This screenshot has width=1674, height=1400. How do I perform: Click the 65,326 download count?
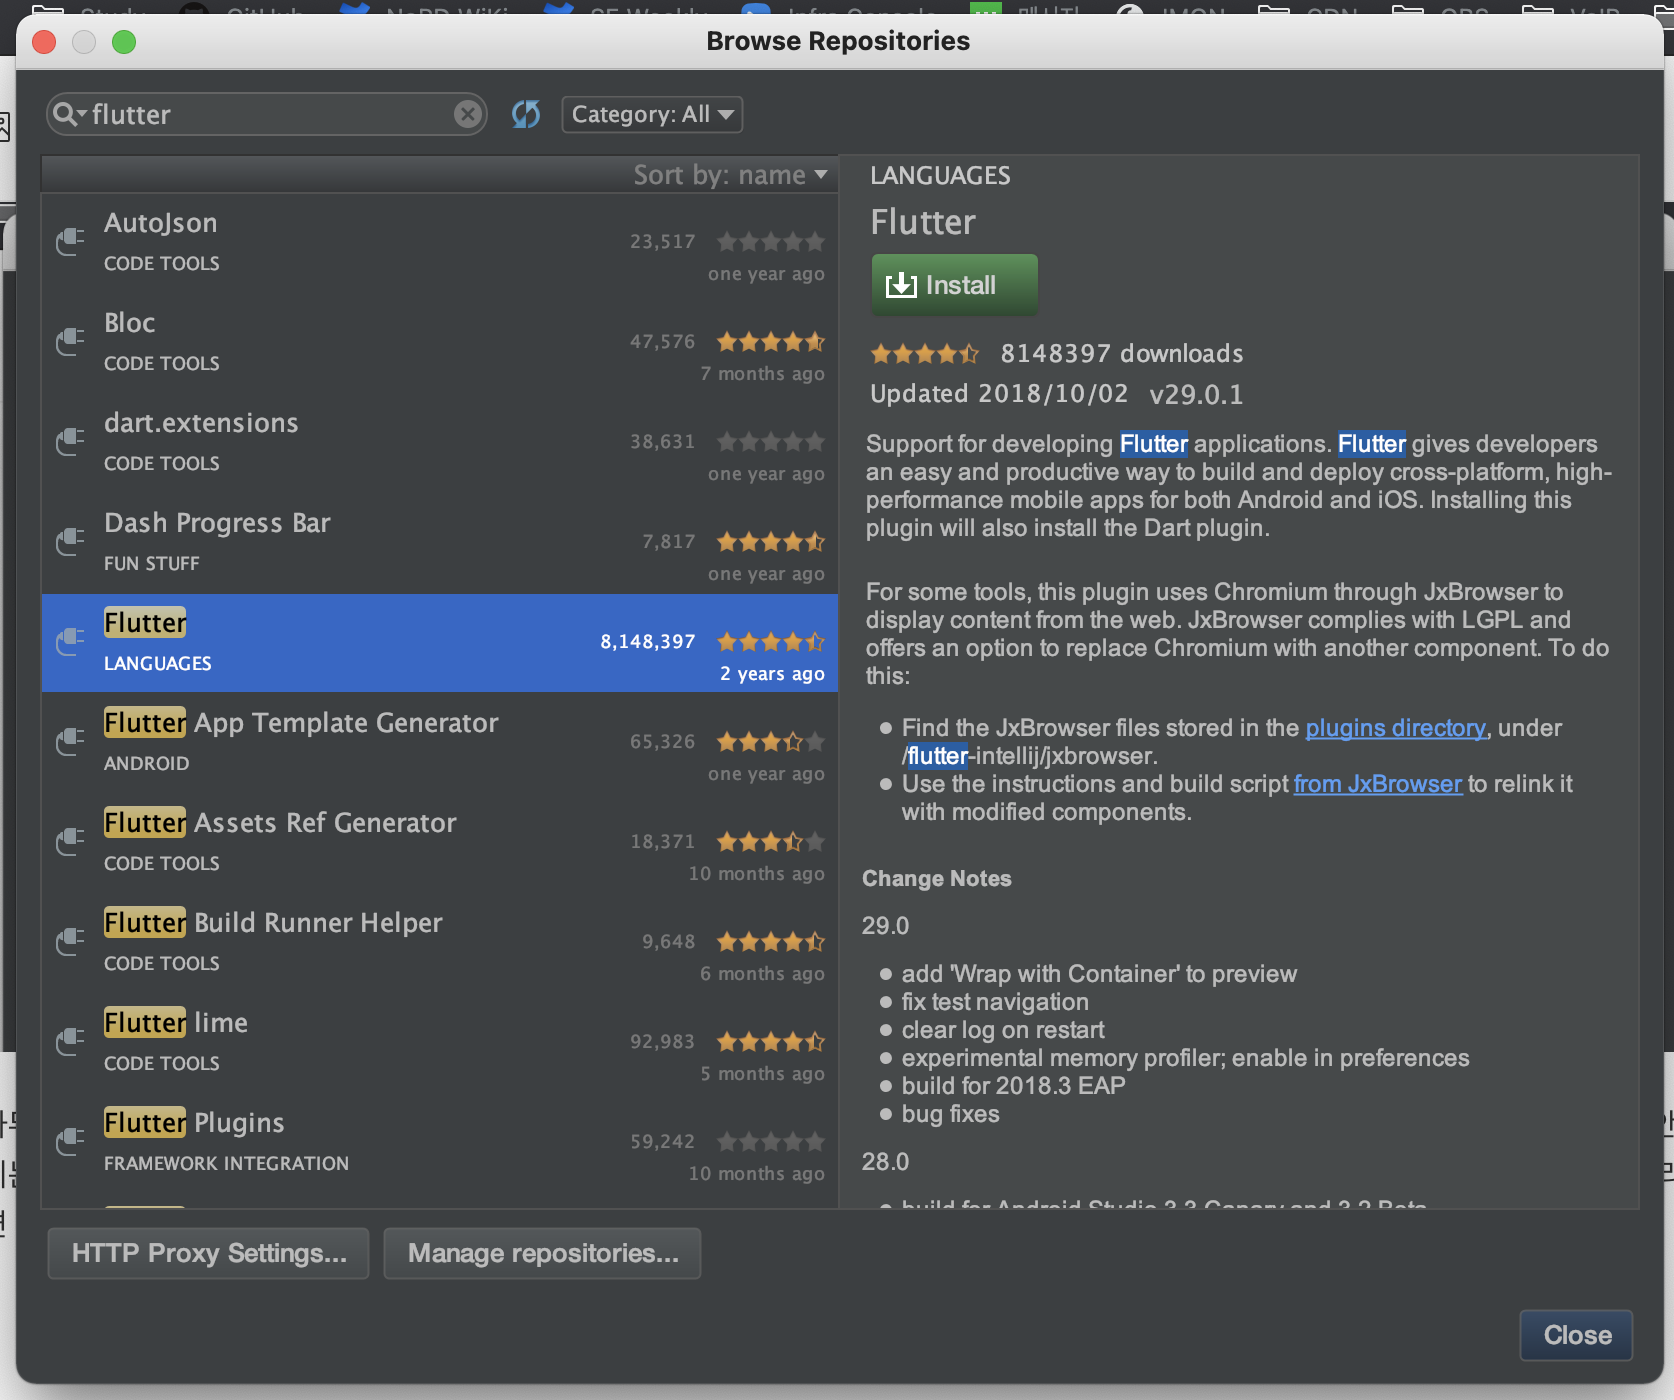(x=662, y=742)
